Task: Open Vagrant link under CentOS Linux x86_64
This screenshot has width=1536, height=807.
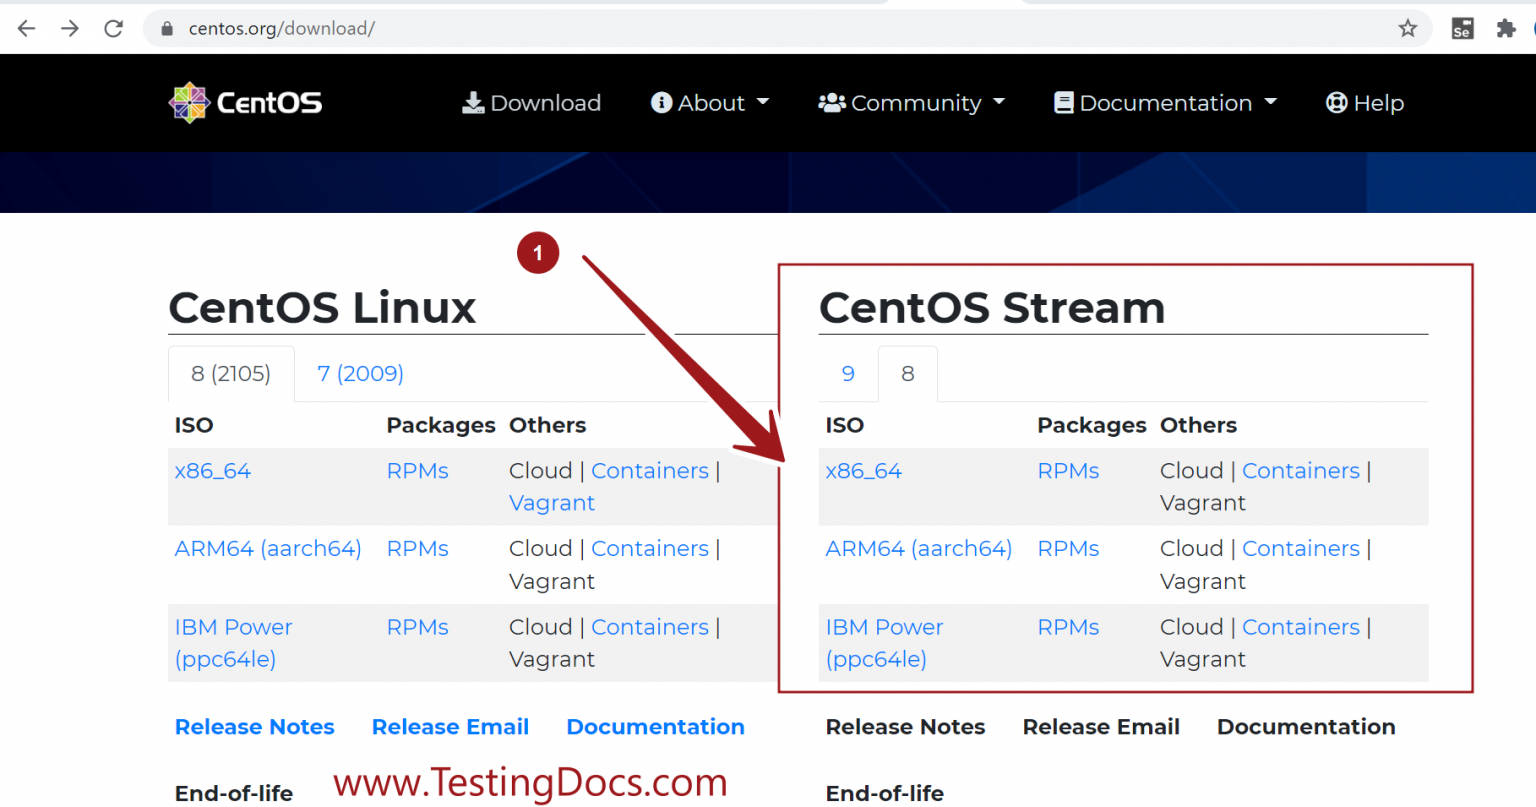Action: tap(552, 503)
